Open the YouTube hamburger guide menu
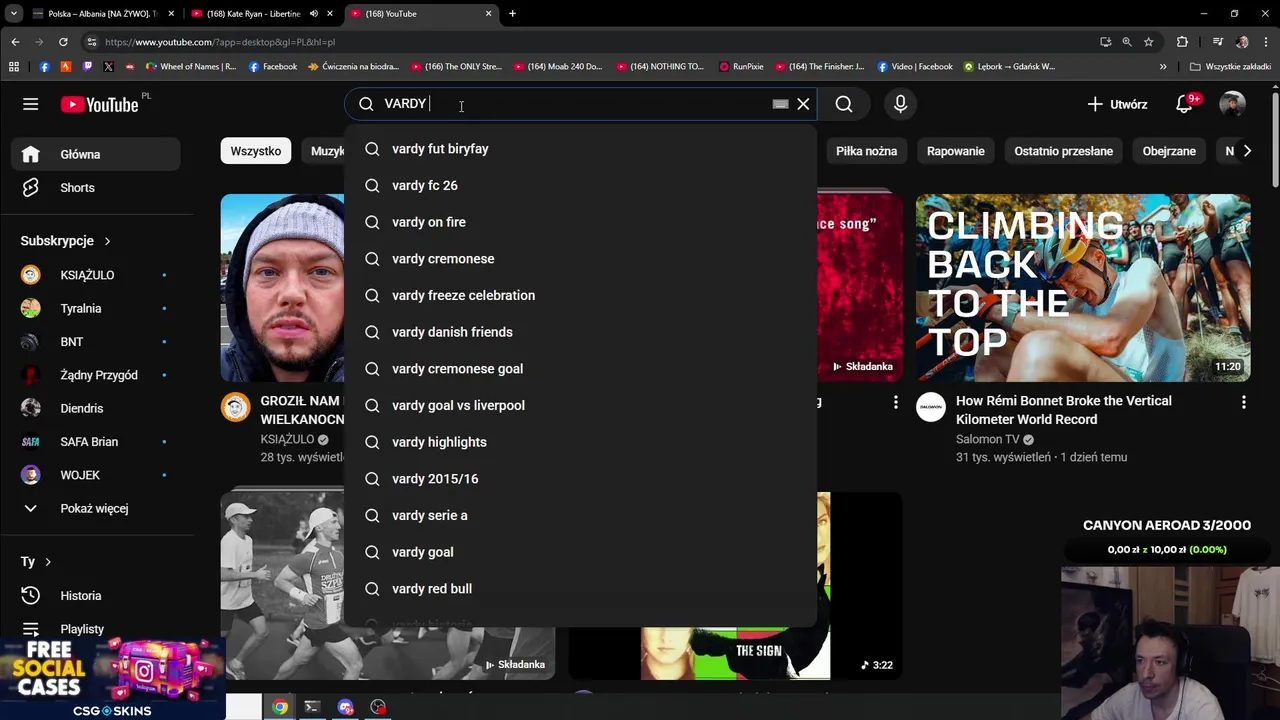The image size is (1280, 720). [31, 104]
